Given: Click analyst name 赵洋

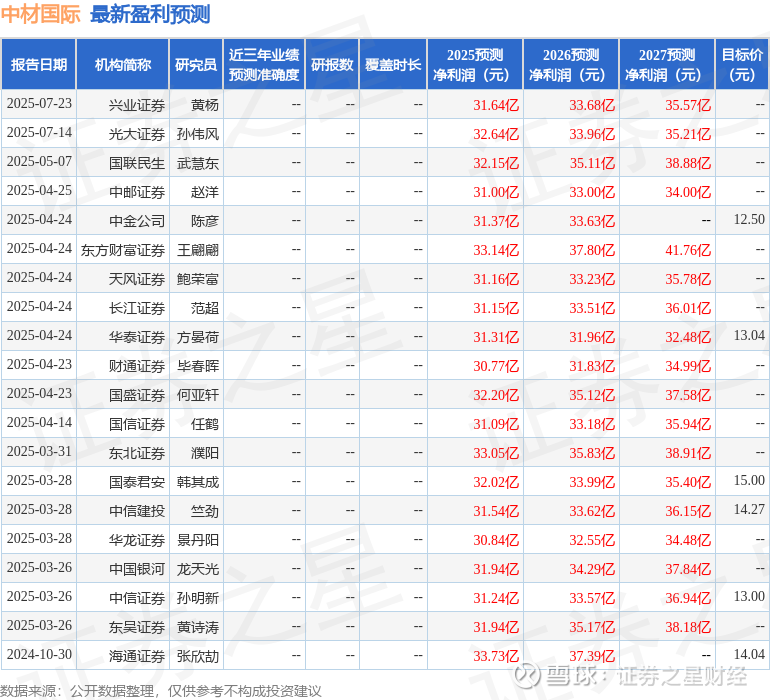Looking at the screenshot, I should coord(205,192).
